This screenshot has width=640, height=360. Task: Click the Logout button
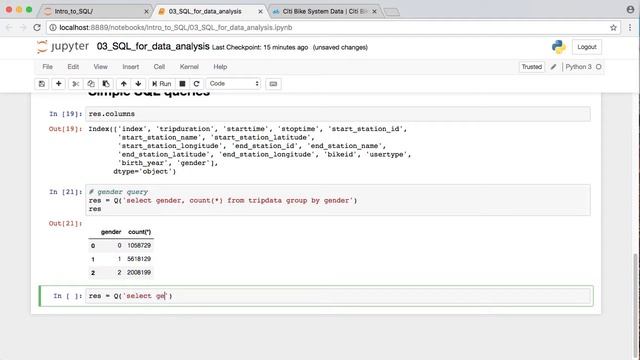click(x=587, y=47)
